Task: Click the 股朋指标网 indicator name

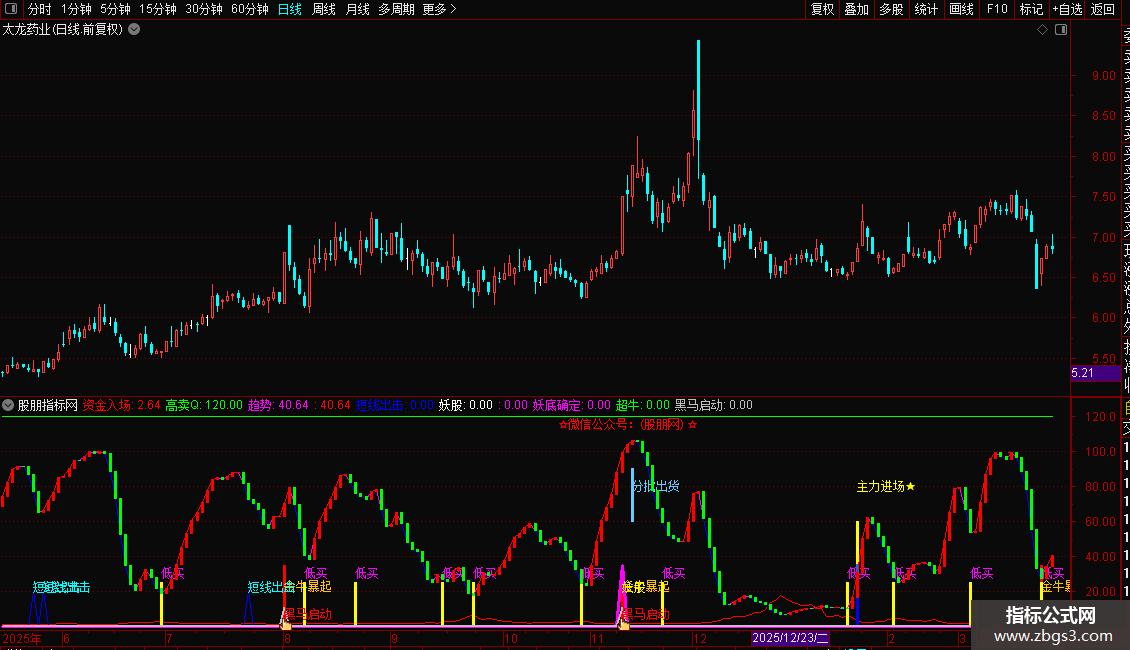Action: [48, 405]
